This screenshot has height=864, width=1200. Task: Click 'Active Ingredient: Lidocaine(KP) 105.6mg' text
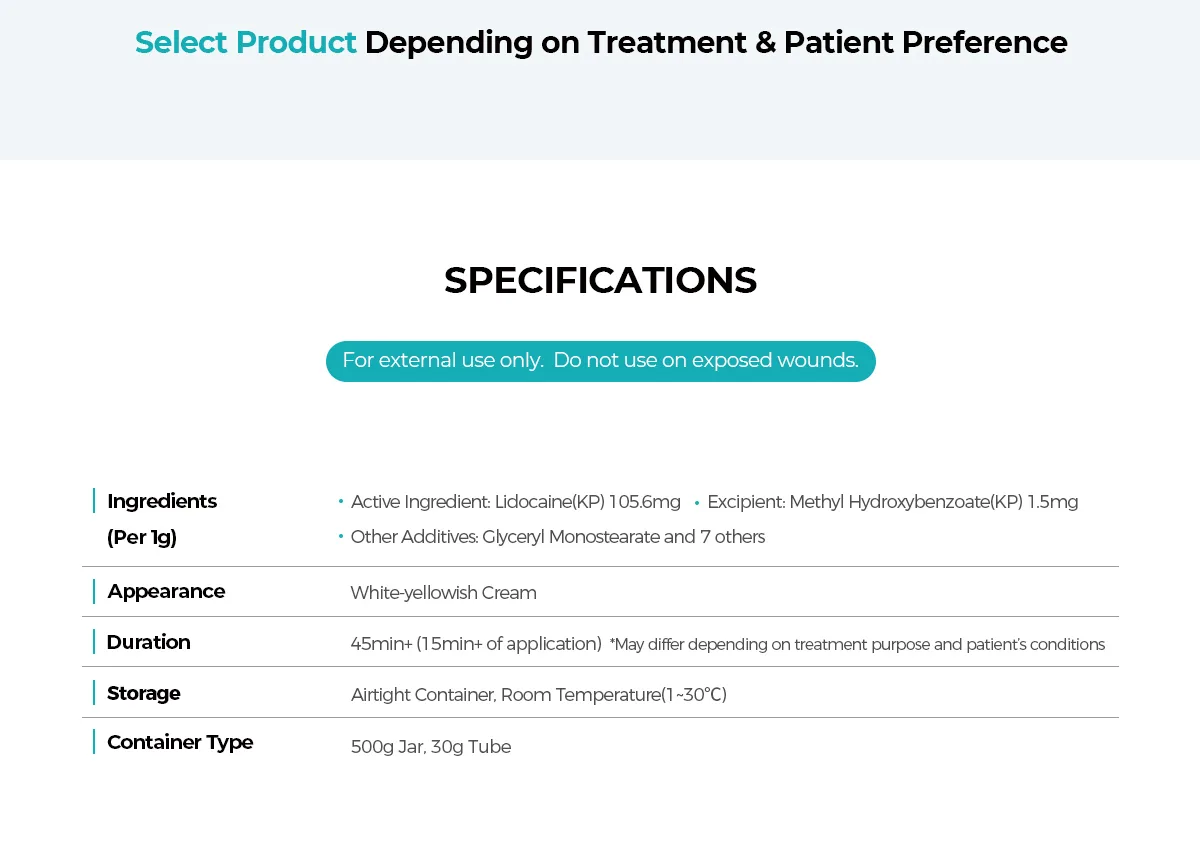coord(516,502)
